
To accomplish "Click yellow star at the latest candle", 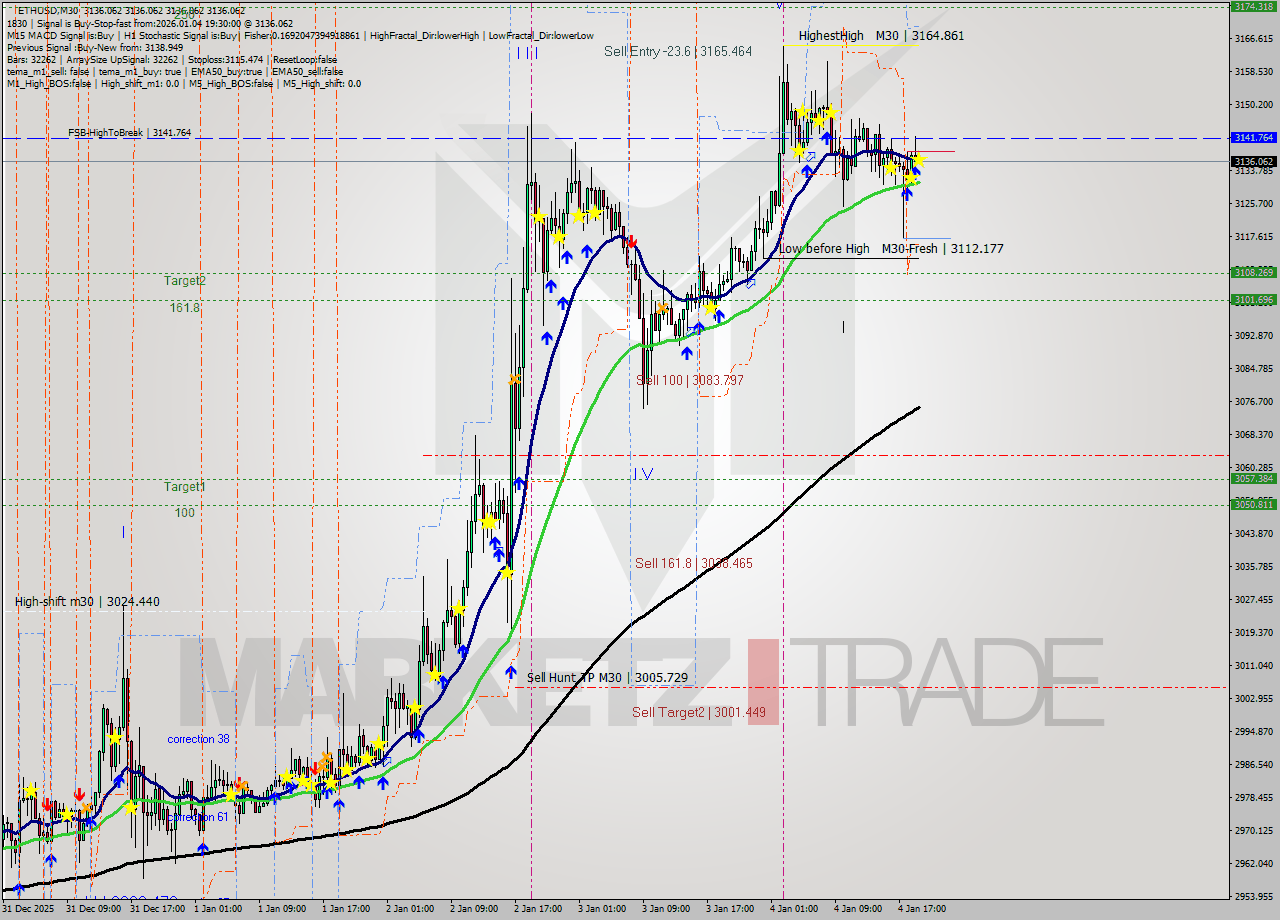I will pos(918,160).
